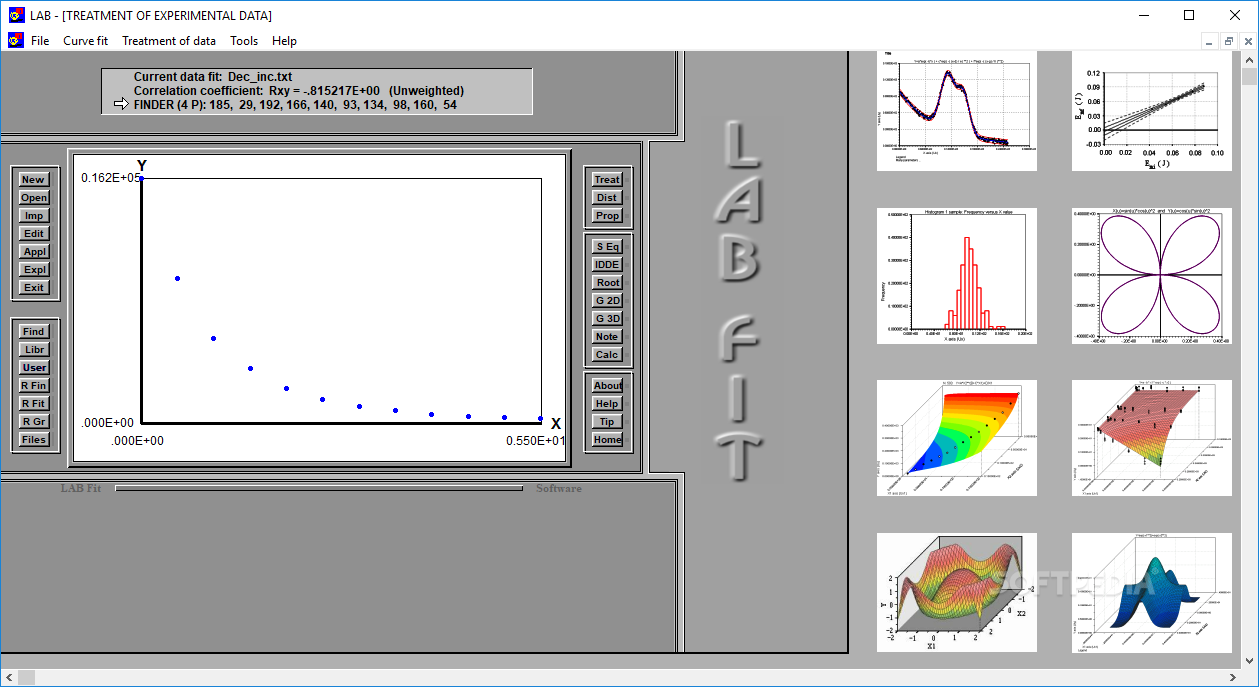
Task: Show the About information button
Action: (x=607, y=386)
